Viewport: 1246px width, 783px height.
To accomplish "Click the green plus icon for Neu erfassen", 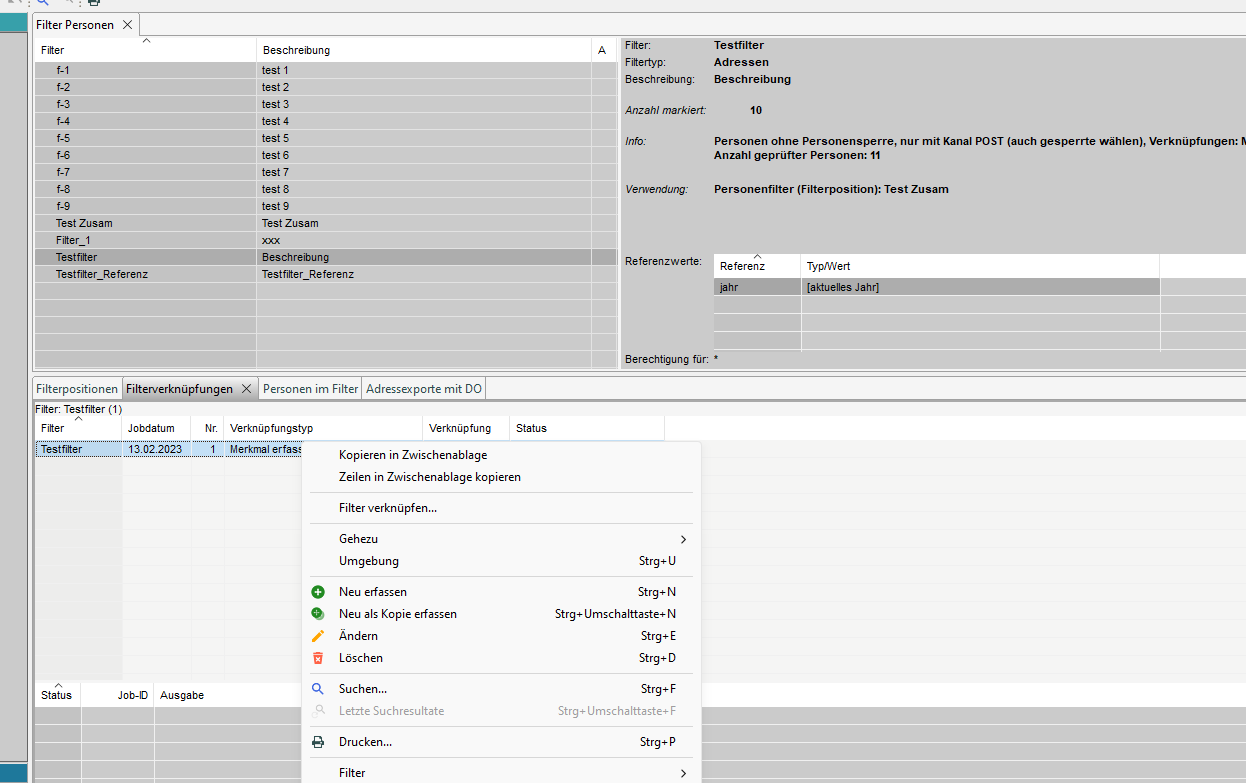I will (x=318, y=592).
